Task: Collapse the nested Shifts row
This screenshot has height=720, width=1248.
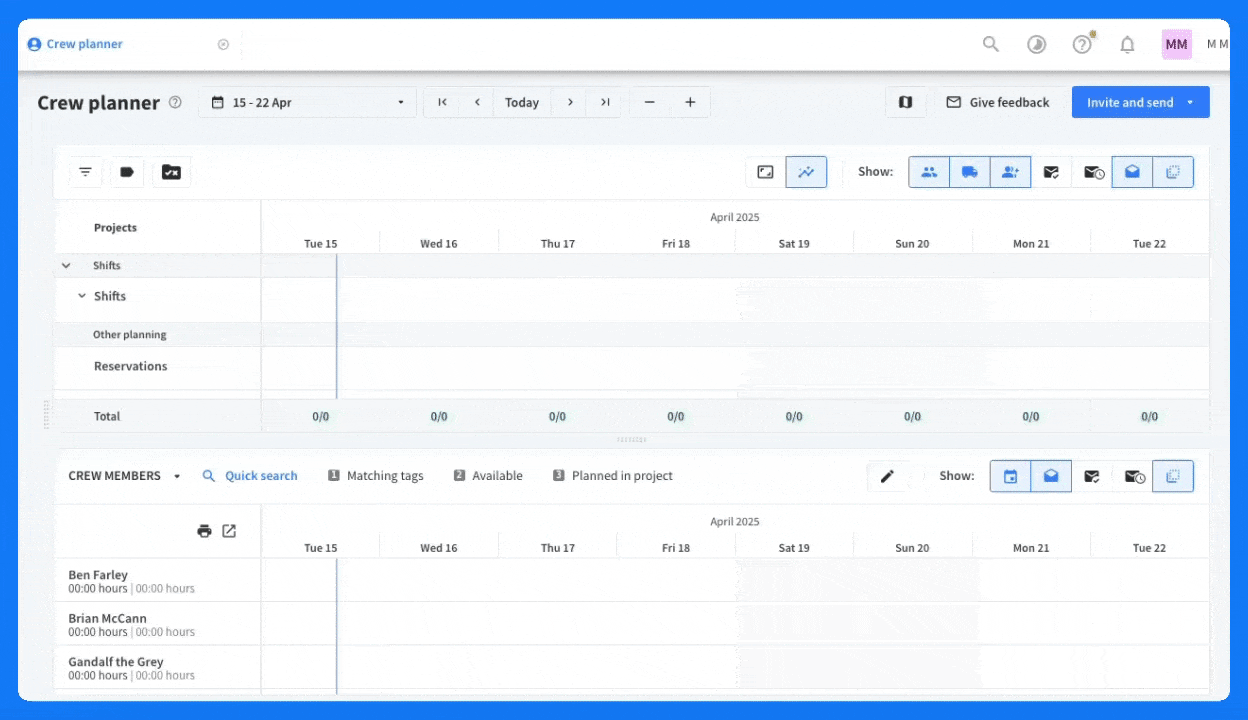Action: click(82, 296)
